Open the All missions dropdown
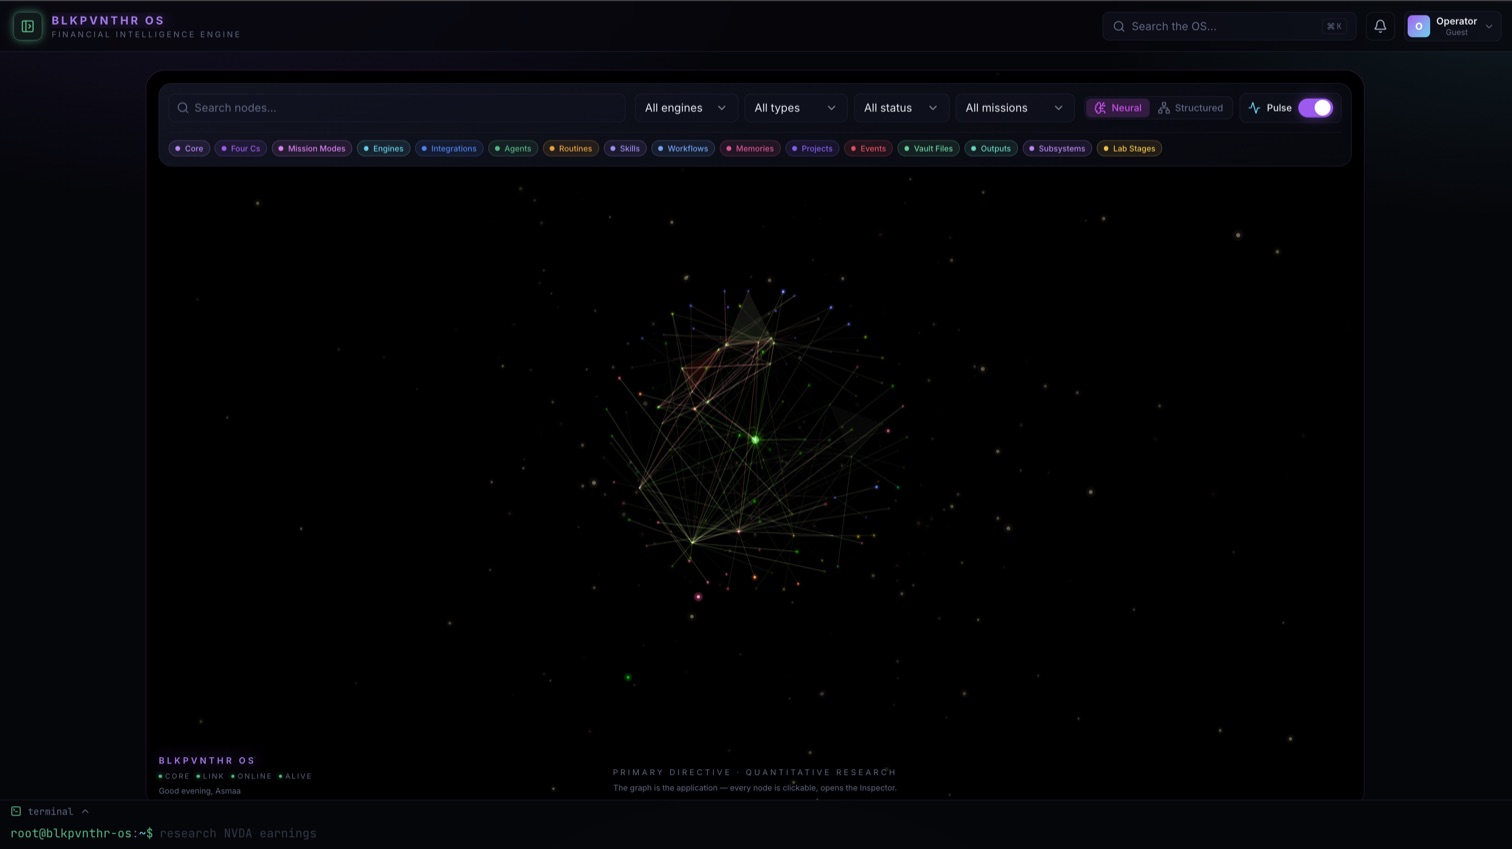The image size is (1512, 849). click(x=1014, y=108)
